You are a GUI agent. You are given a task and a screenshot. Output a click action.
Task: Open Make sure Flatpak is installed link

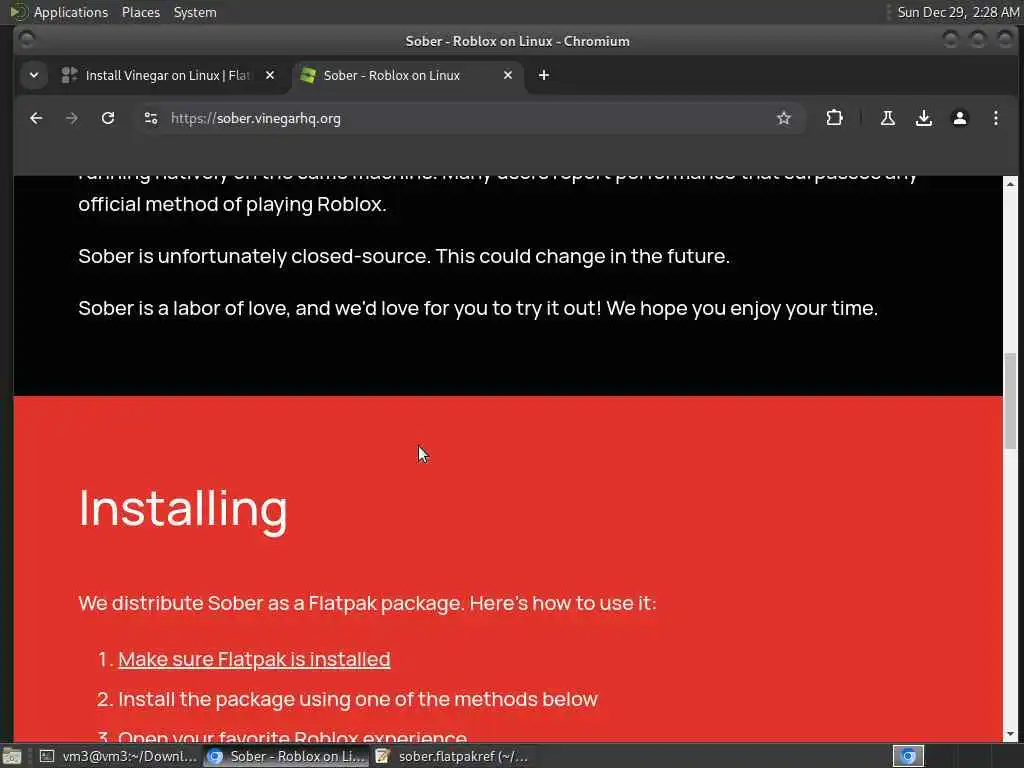point(254,659)
